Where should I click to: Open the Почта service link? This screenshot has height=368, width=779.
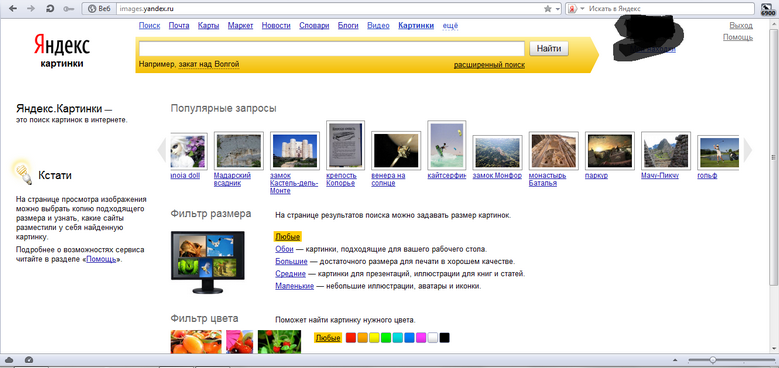tap(179, 26)
